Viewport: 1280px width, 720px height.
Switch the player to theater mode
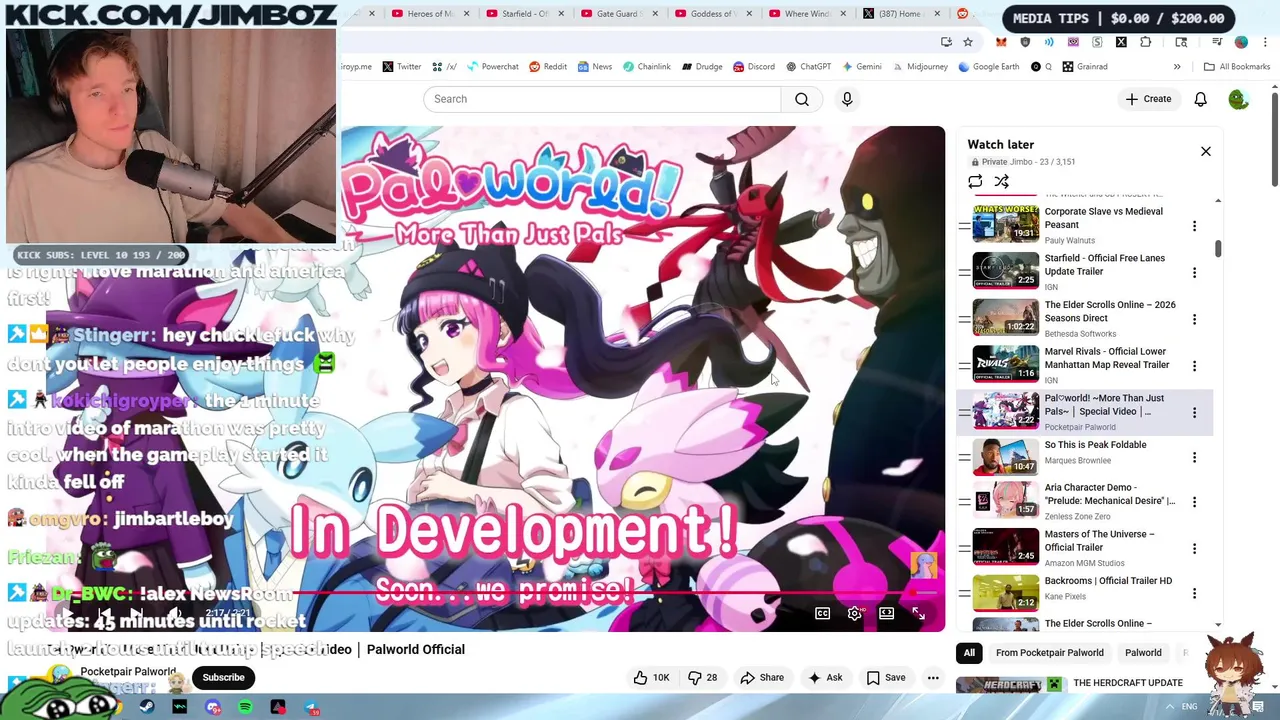(886, 613)
